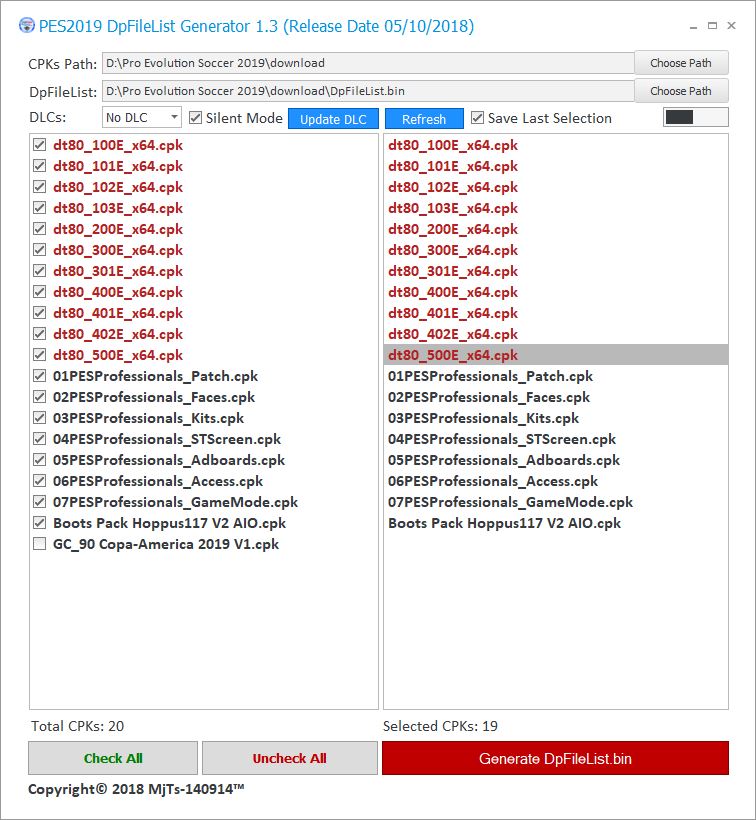Click the CPKs Path input field
Screen dimensions: 756x820
(x=368, y=63)
